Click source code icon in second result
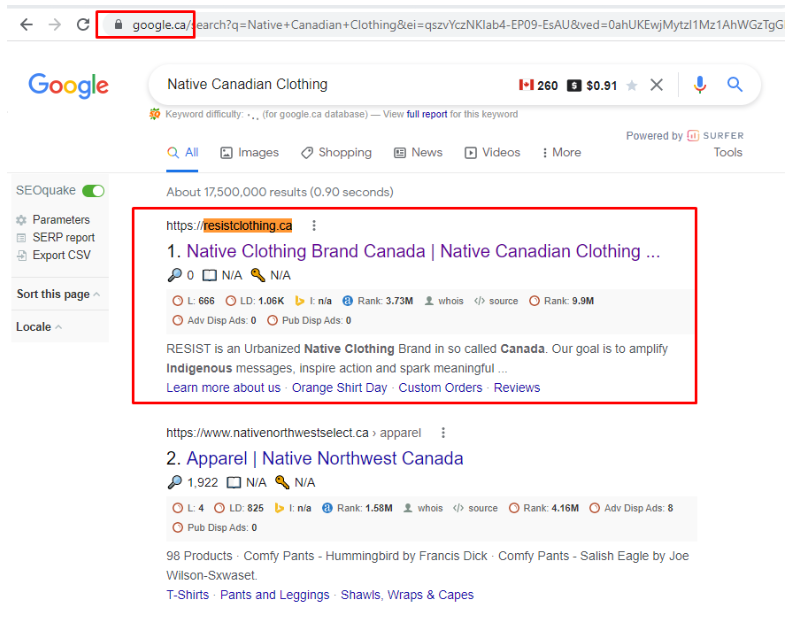 (458, 508)
